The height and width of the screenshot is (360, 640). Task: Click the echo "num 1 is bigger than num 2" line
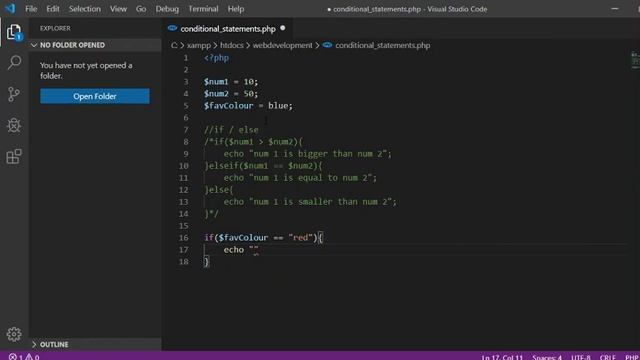point(307,154)
